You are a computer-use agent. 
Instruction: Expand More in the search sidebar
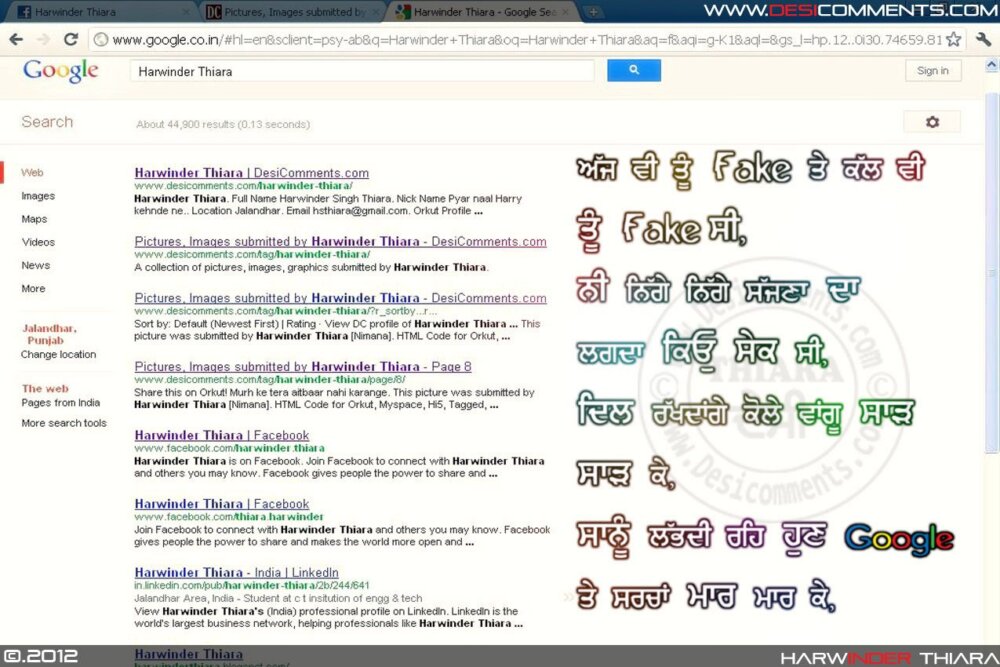pos(33,288)
